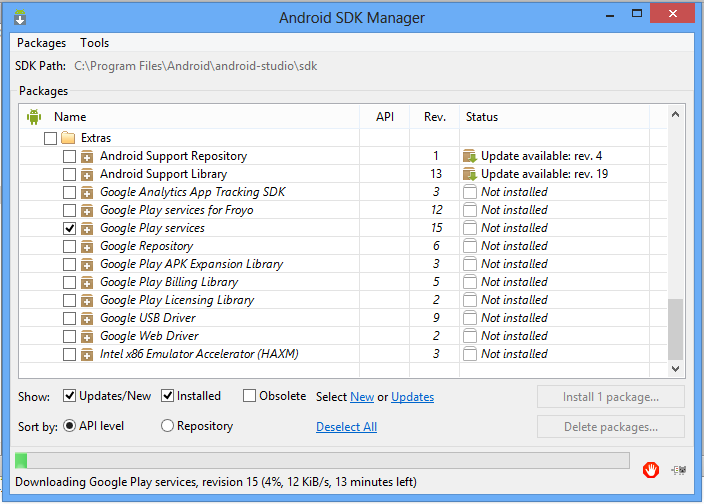The height and width of the screenshot is (504, 704).
Task: Toggle the Installed show checkbox
Action: click(167, 395)
